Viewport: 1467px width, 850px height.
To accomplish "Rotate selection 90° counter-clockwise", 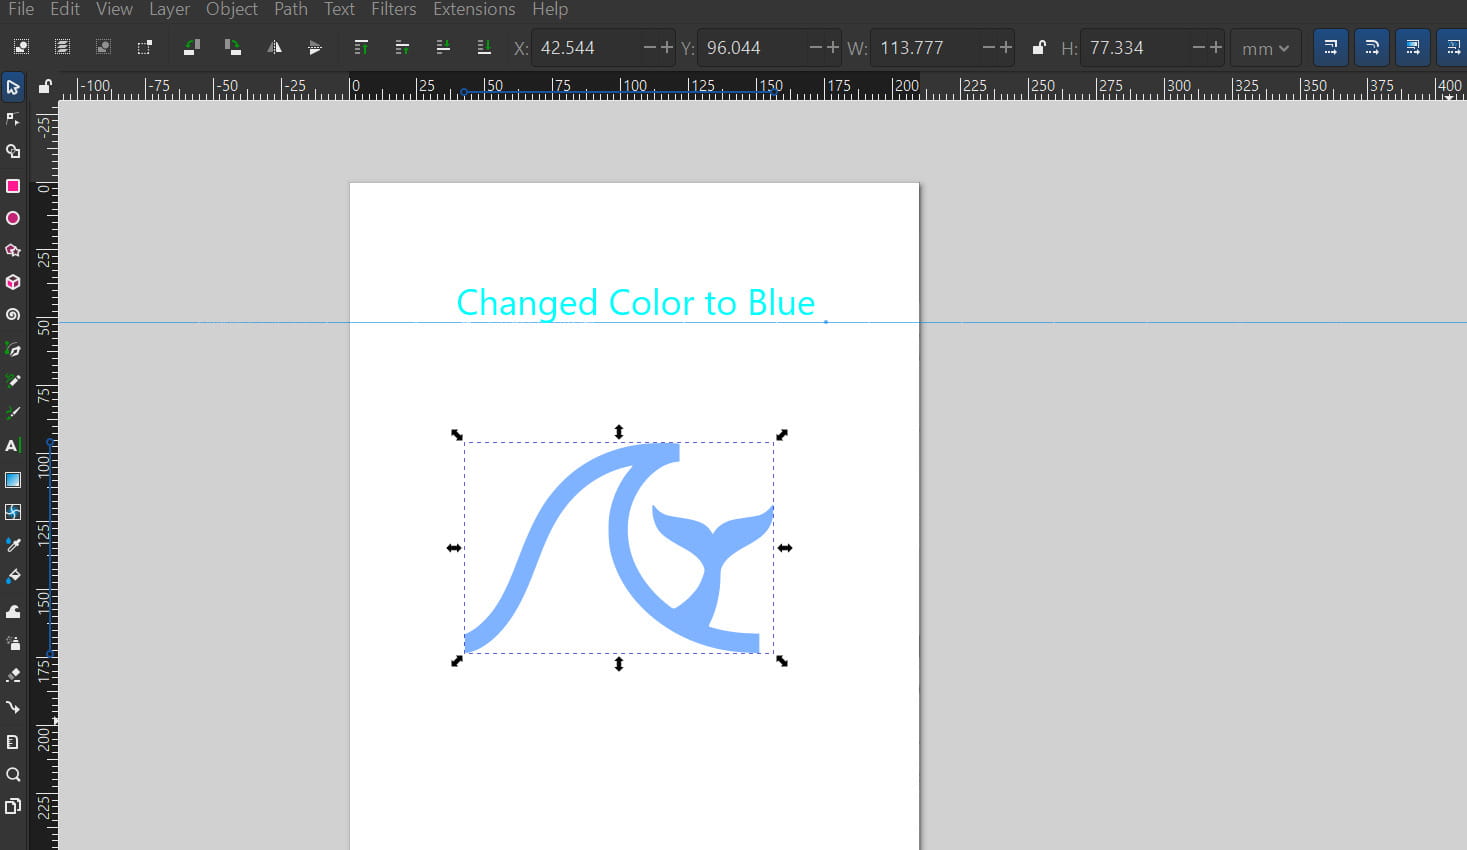I will click(x=192, y=47).
